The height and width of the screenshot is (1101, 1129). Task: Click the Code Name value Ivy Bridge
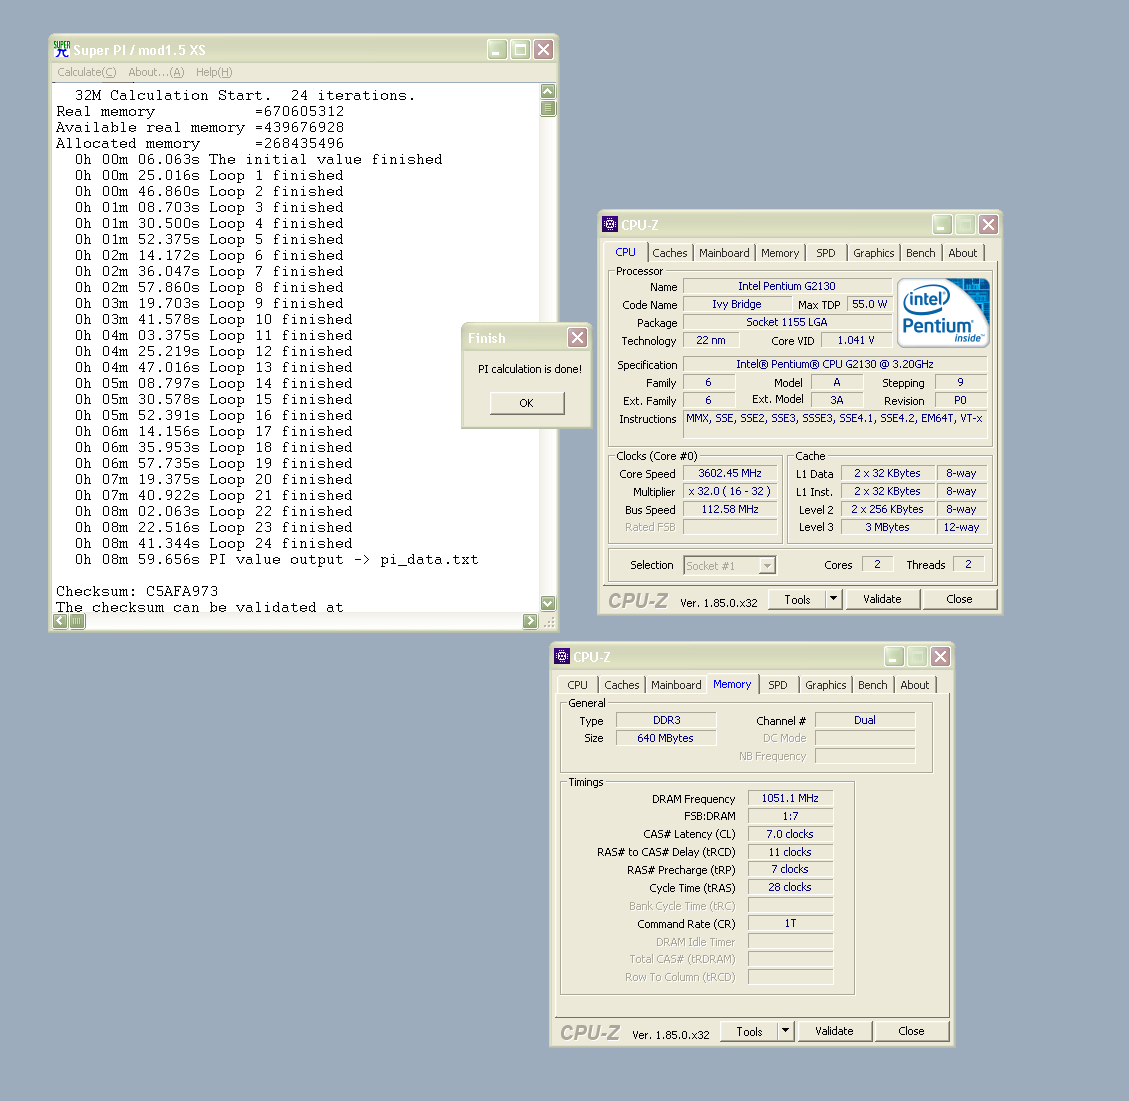[x=737, y=304]
